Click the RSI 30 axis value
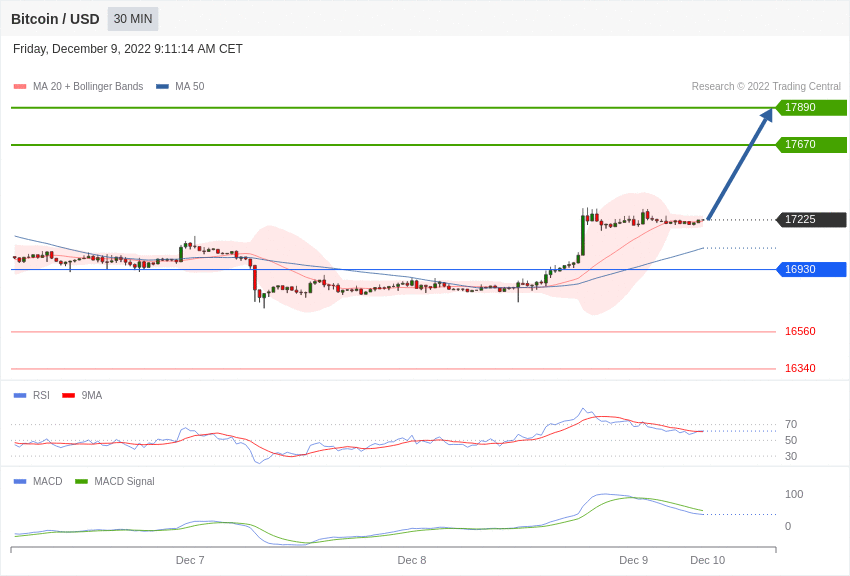Screen dimensions: 850x576 [x=791, y=456]
